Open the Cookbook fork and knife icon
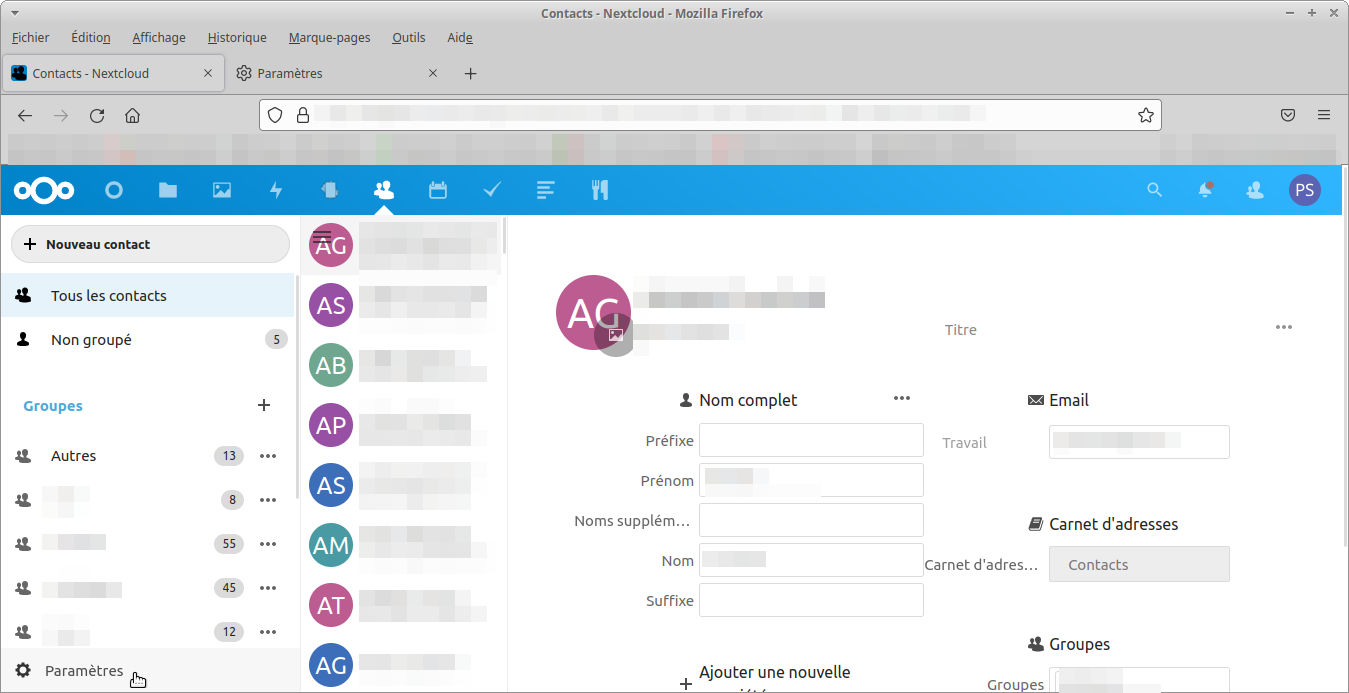Viewport: 1349px width, 693px height. 599,190
